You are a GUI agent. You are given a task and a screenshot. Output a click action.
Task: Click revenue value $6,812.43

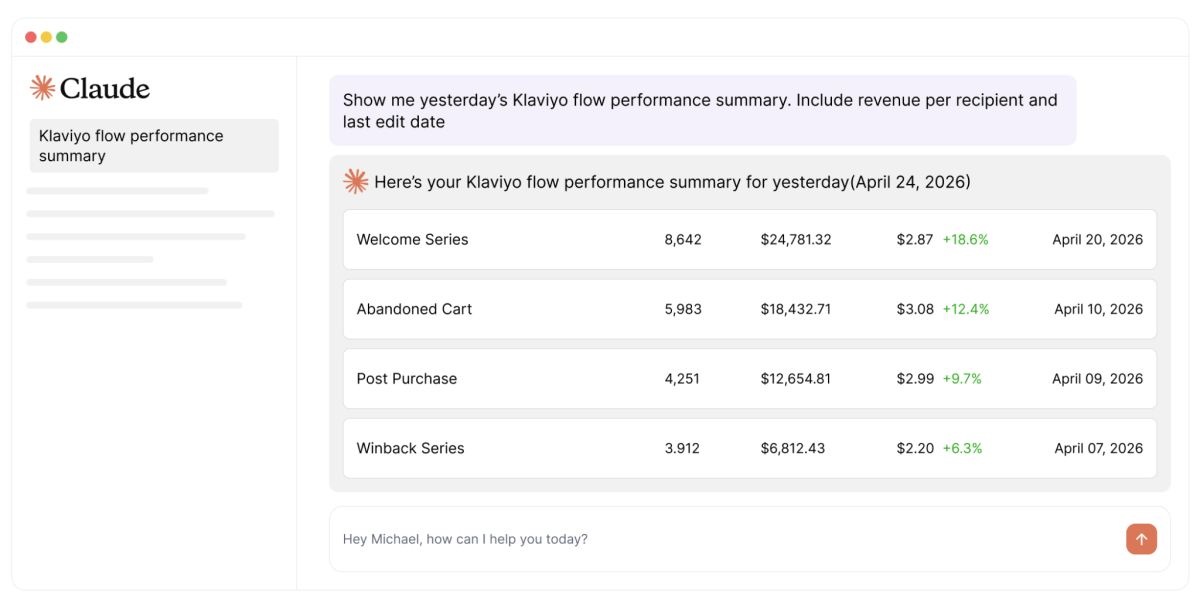click(793, 448)
